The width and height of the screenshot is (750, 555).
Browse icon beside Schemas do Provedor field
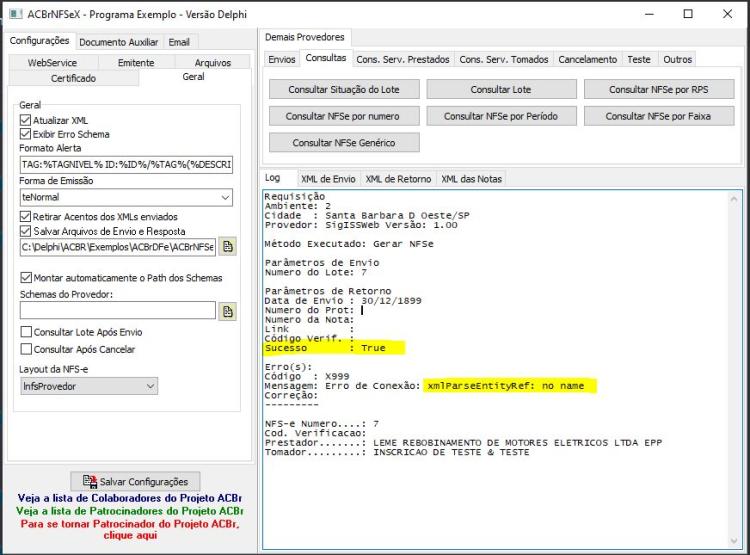(228, 311)
